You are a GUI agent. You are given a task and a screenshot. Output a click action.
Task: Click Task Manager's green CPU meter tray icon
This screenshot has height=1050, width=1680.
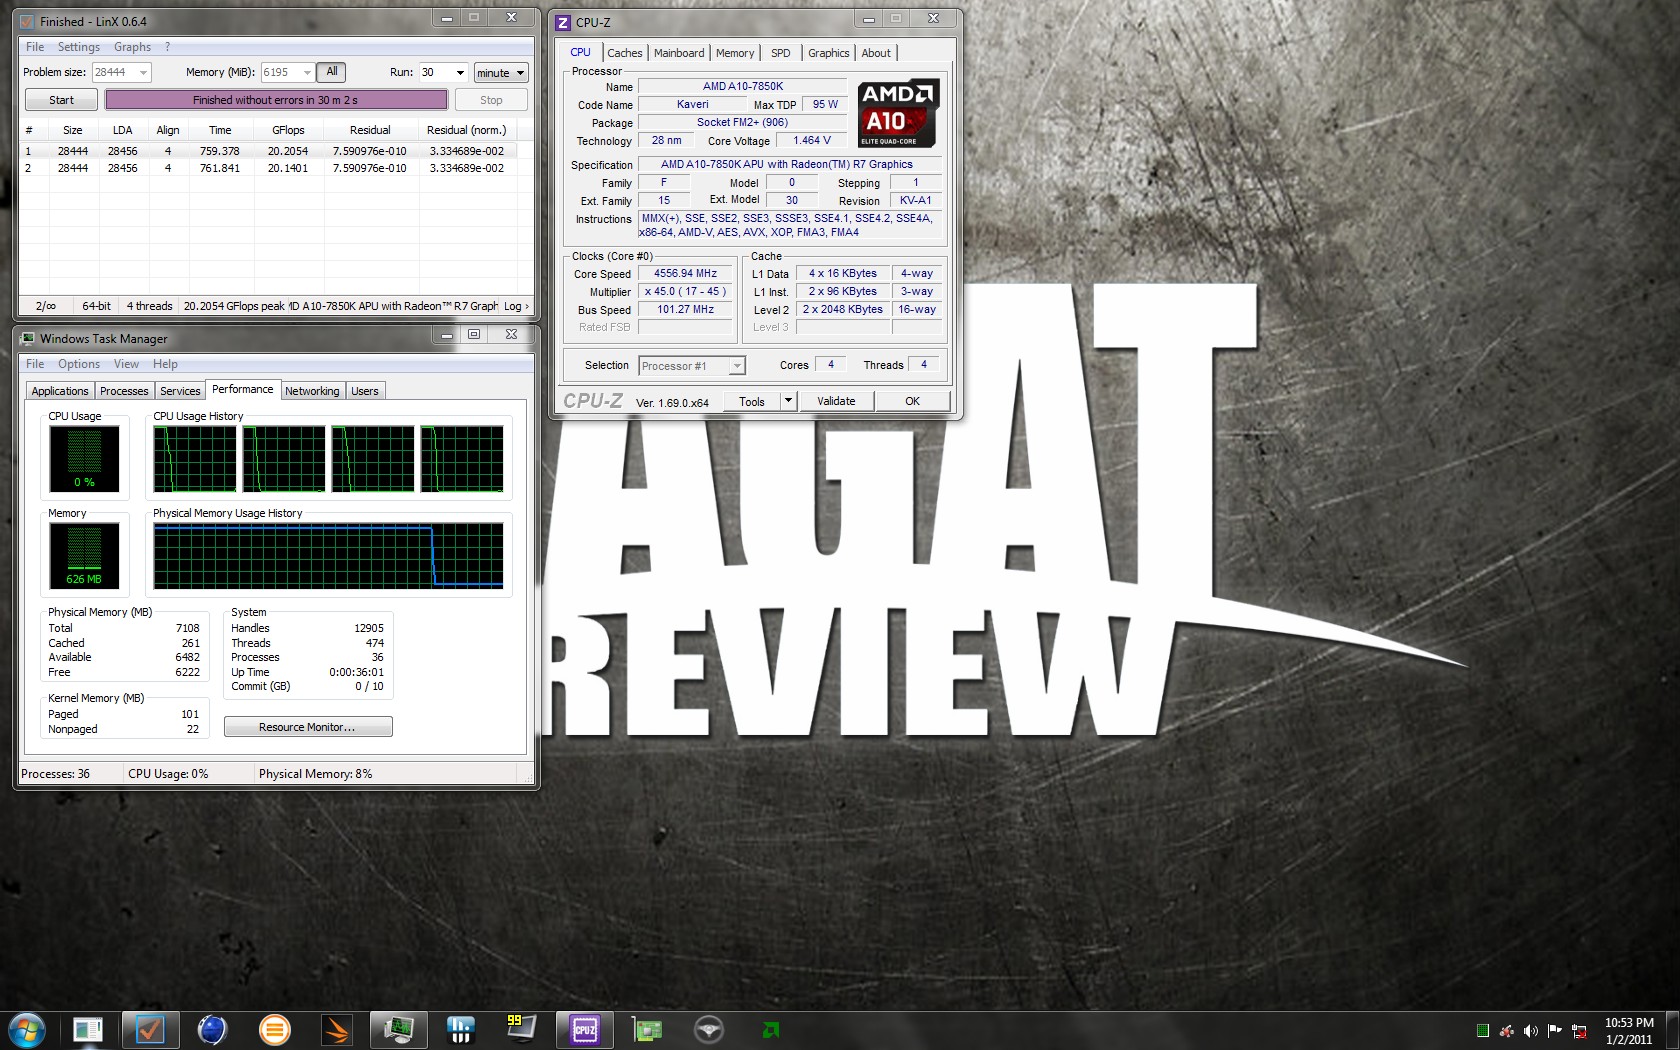tap(1483, 1031)
